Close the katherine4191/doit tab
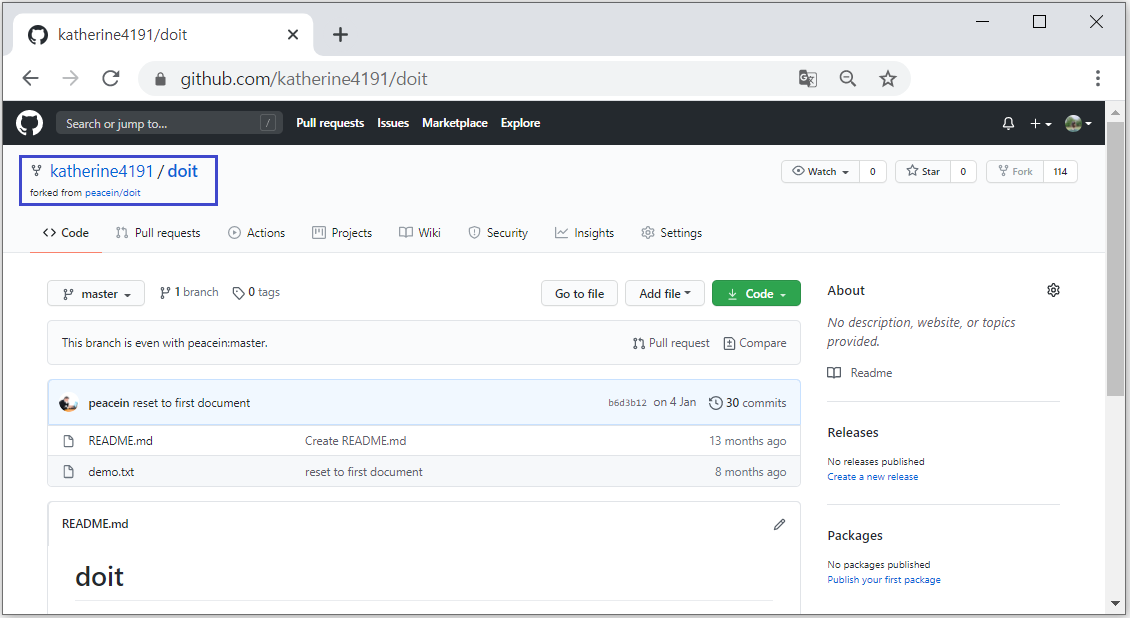1130x618 pixels. coord(293,35)
